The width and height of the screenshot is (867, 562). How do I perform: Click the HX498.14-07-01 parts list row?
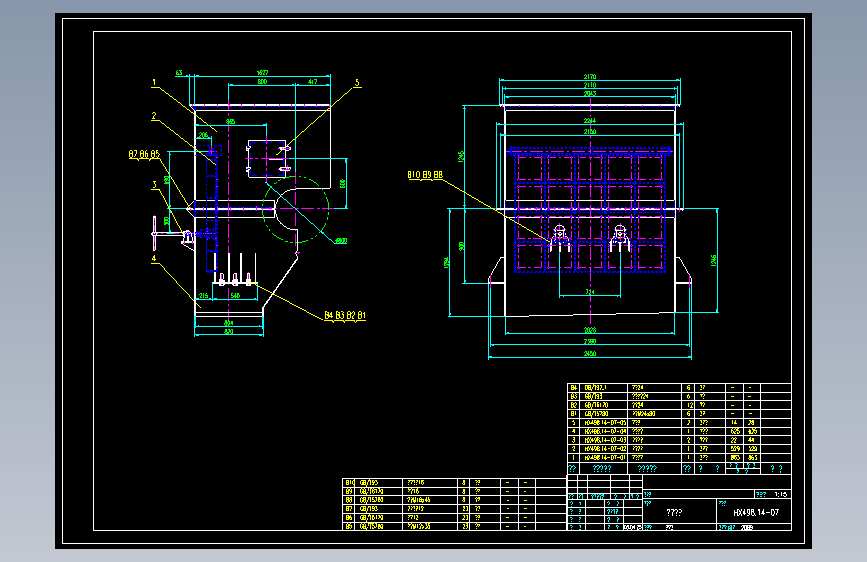679,458
